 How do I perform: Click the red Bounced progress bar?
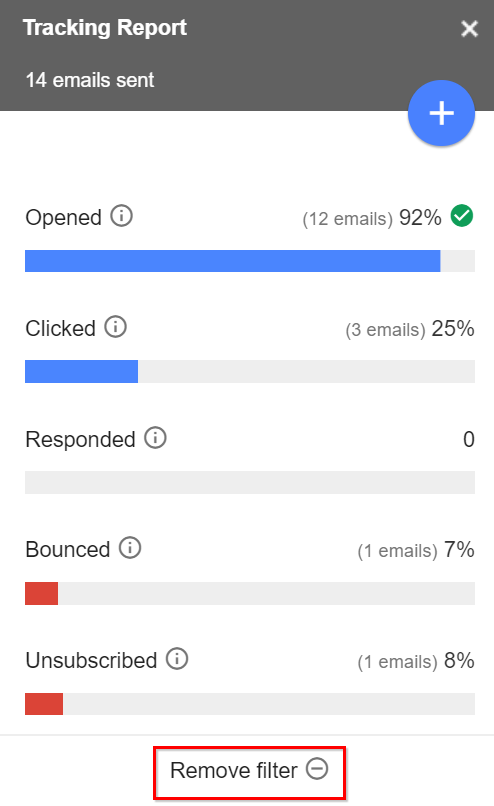click(x=42, y=594)
